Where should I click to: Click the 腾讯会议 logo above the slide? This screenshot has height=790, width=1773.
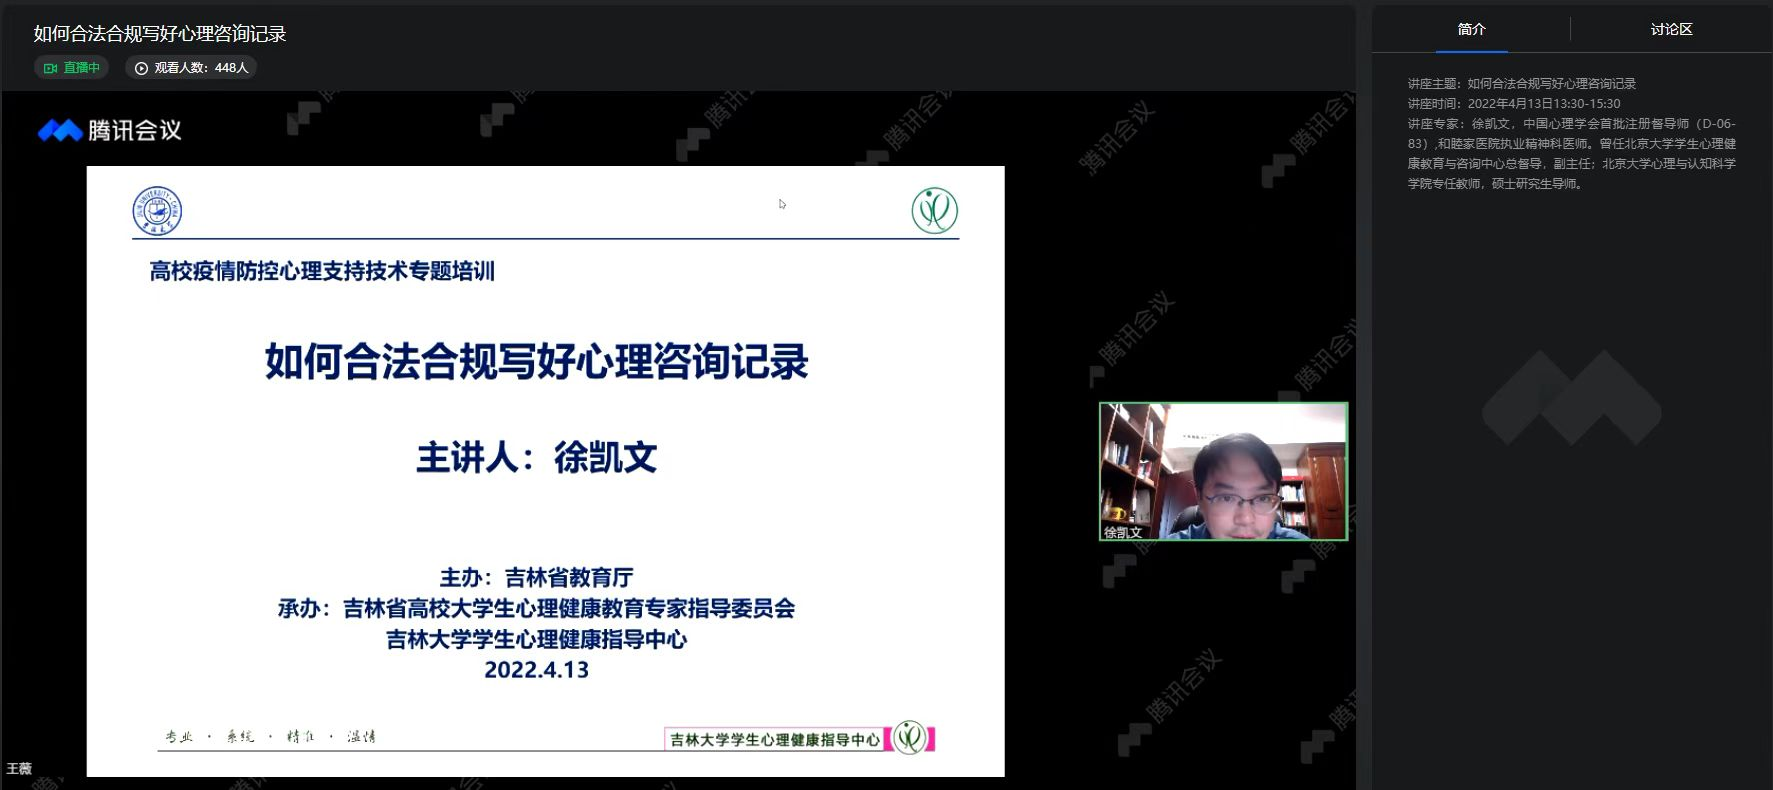[x=110, y=131]
